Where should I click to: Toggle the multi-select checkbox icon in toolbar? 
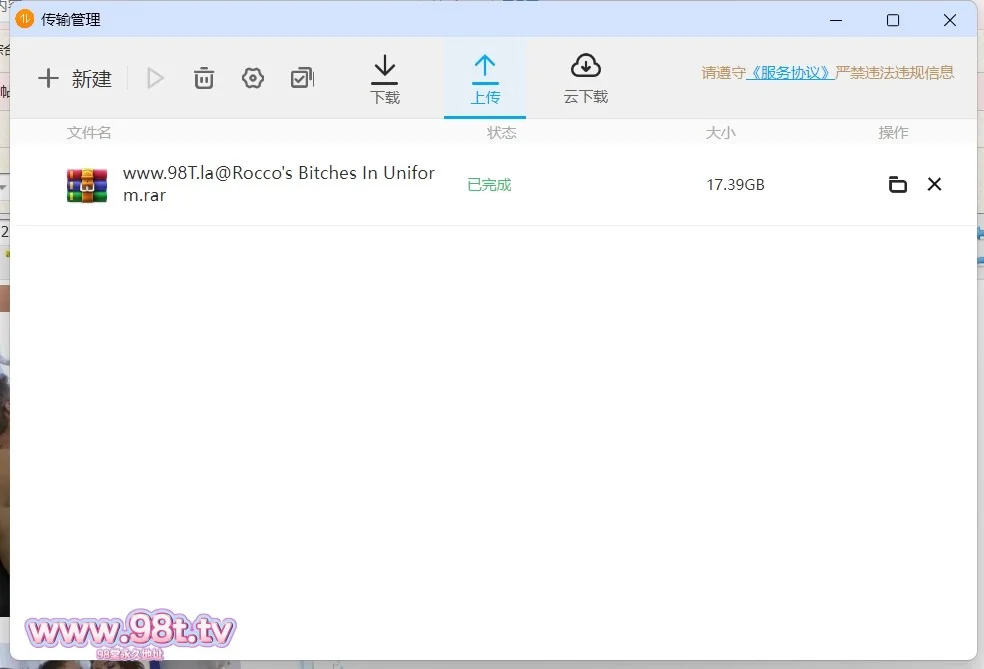(x=302, y=78)
